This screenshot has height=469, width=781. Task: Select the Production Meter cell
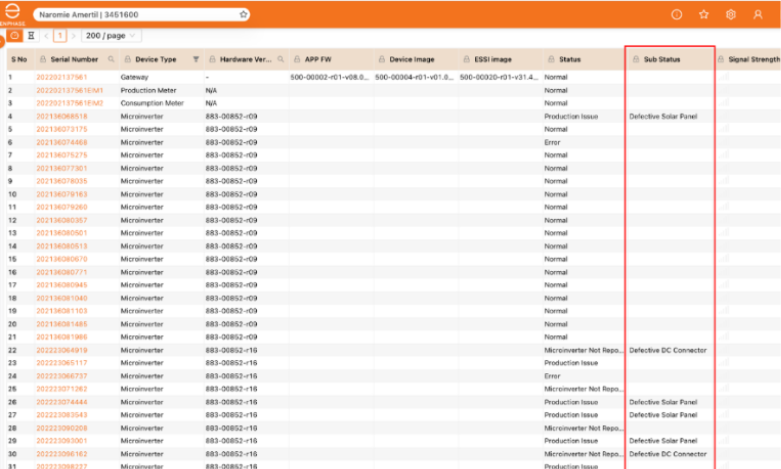148,90
